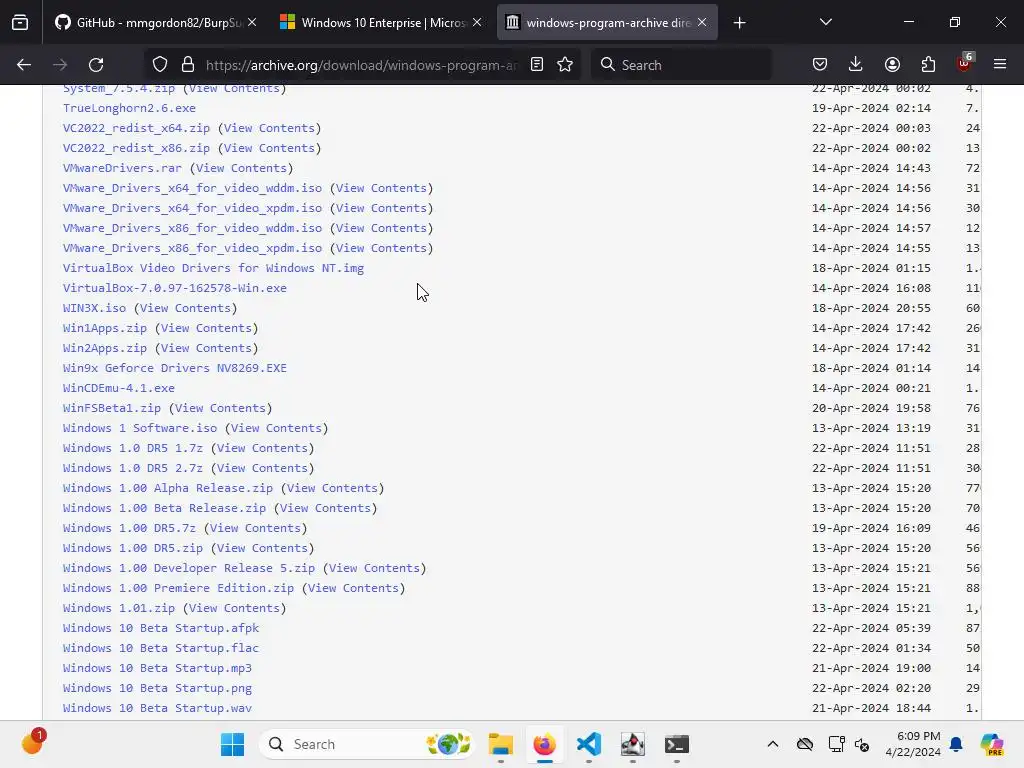Toggle Reader View icon in address bar
This screenshot has width=1024, height=768.
tap(537, 65)
